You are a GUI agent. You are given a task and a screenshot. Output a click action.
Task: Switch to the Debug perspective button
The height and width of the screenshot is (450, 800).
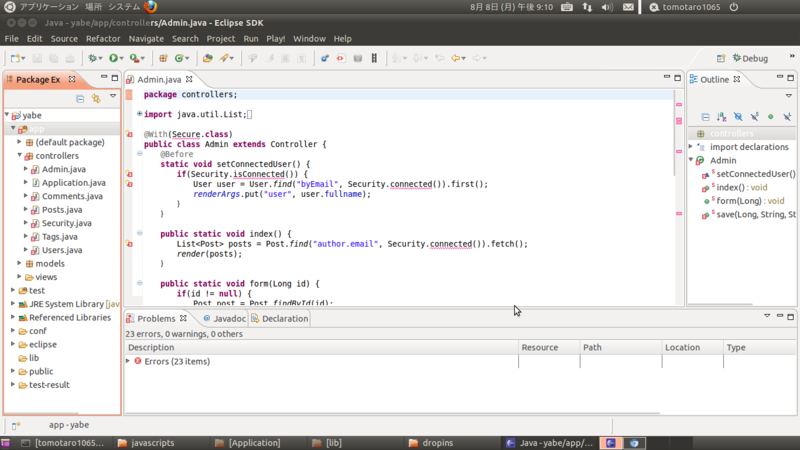tap(750, 58)
